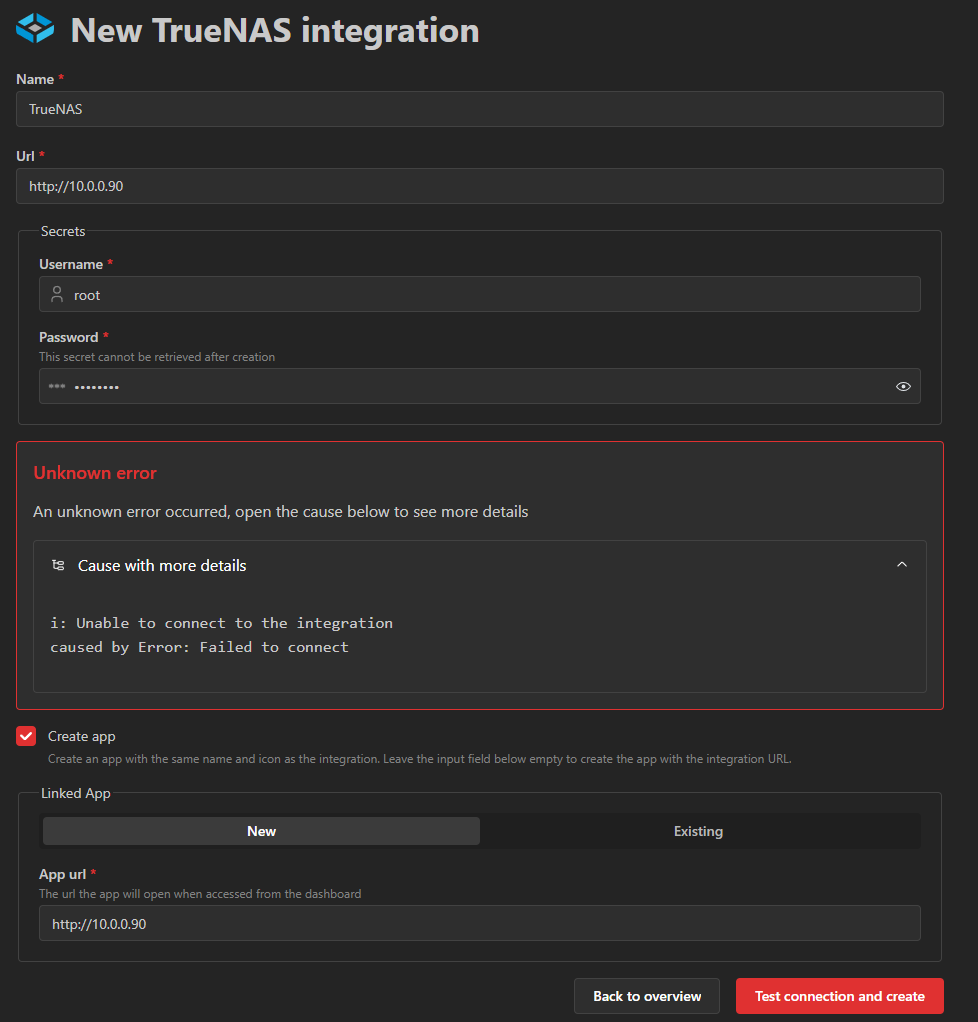
Task: Collapse the Cause with more details chevron
Action: pyautogui.click(x=902, y=564)
